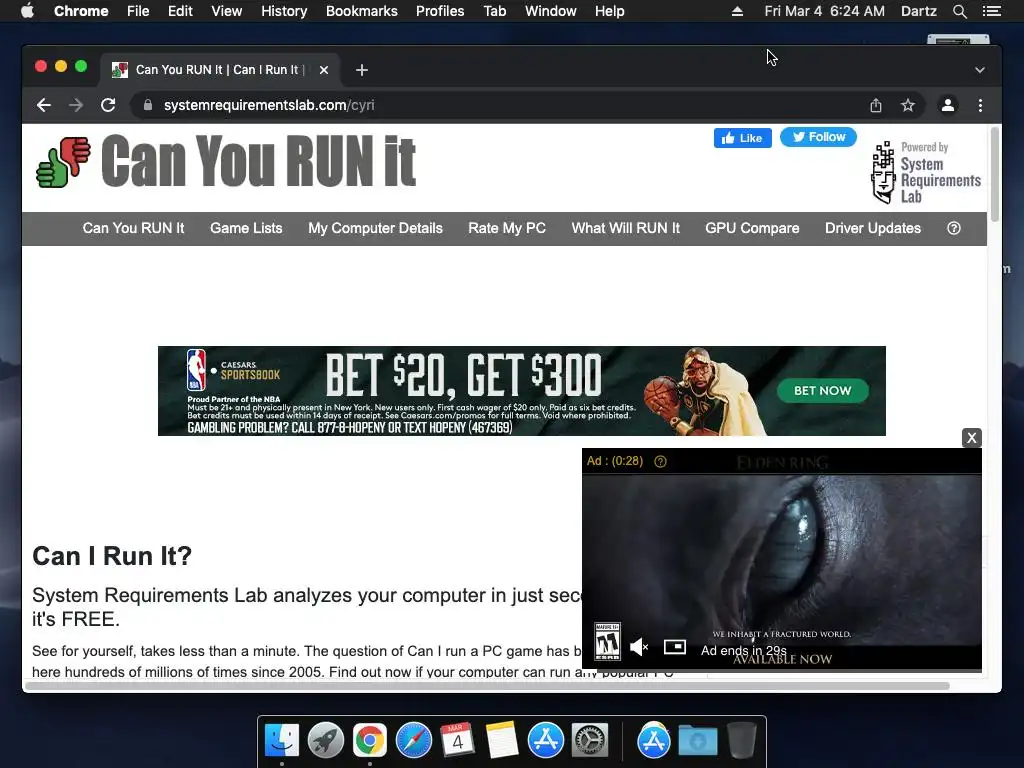Open My Computer Details nav item

tap(376, 228)
